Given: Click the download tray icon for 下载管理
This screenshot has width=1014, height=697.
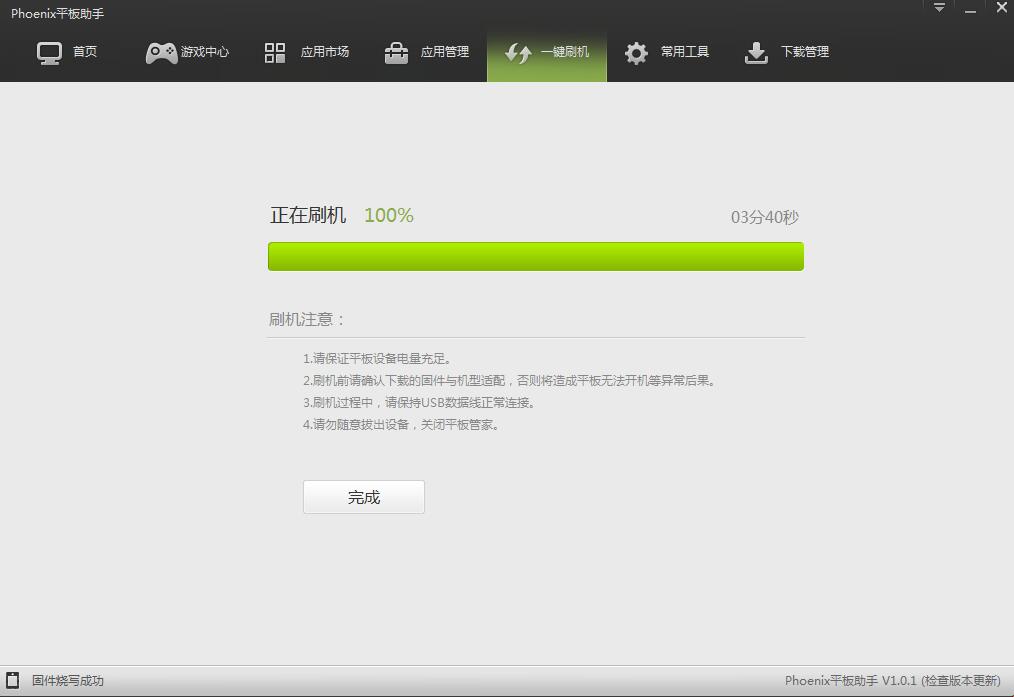Looking at the screenshot, I should 756,53.
